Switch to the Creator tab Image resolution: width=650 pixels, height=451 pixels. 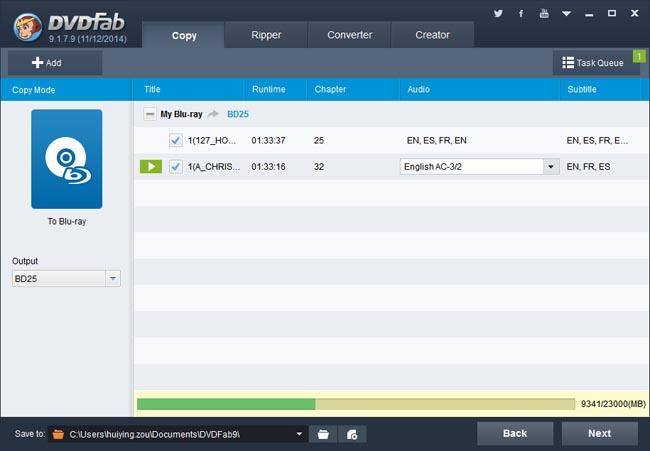432,35
